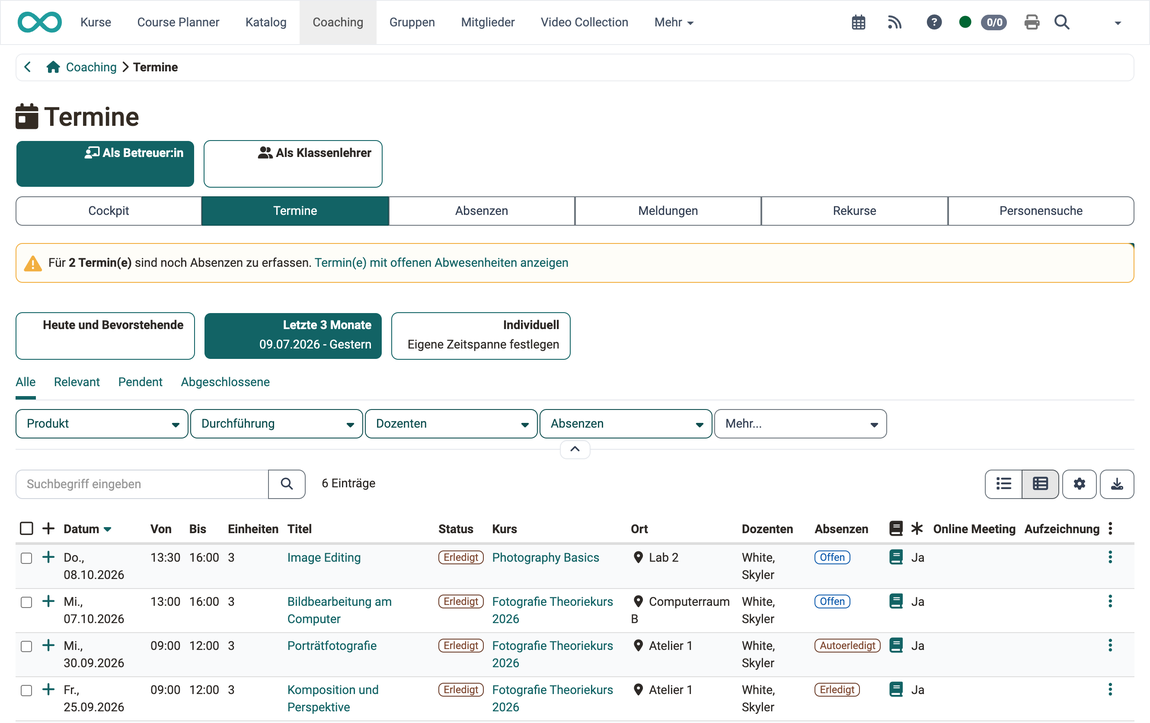Check the box for the 07.10.2026 row

point(26,602)
